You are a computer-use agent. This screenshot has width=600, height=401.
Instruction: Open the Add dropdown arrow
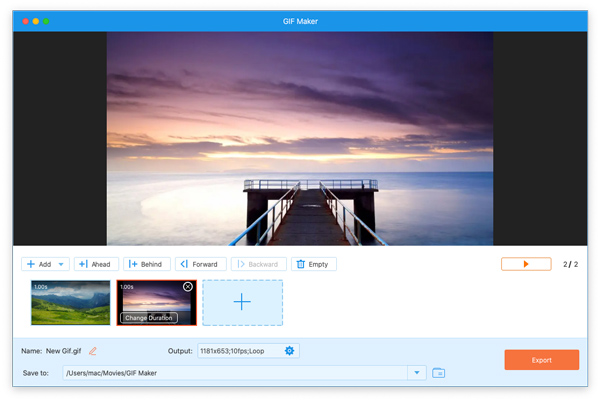click(x=61, y=264)
